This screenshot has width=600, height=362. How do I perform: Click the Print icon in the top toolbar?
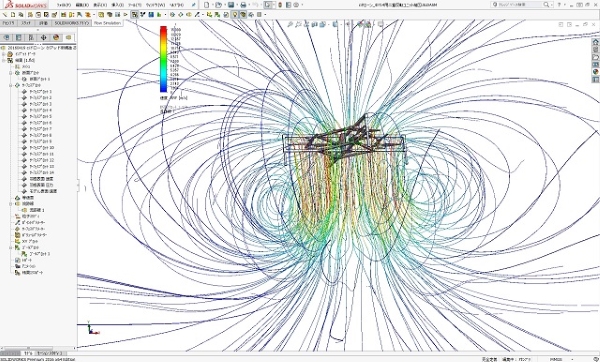click(243, 5)
